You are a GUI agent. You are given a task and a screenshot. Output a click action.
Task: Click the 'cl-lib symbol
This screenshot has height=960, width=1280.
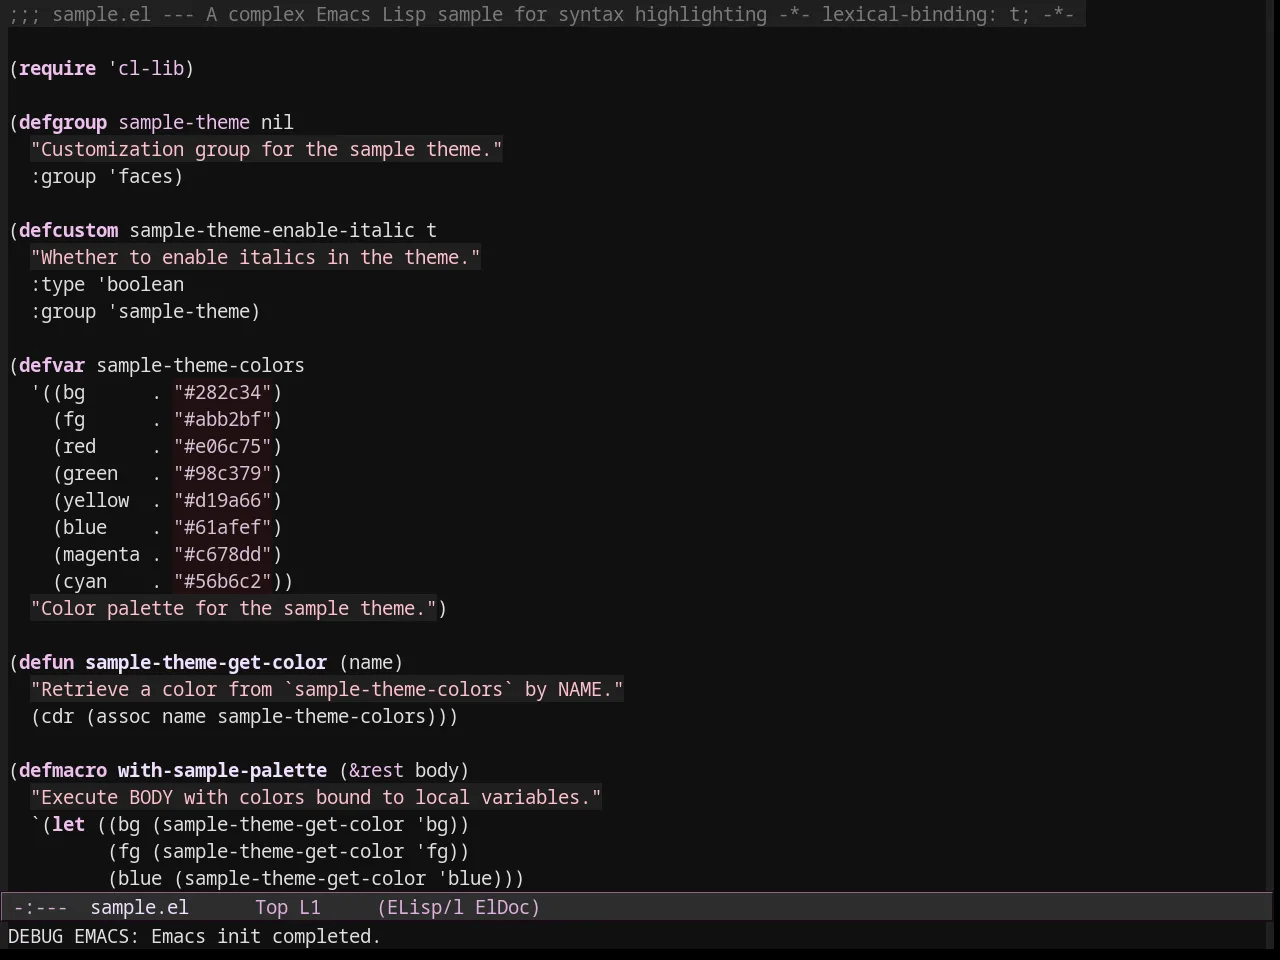point(146,68)
